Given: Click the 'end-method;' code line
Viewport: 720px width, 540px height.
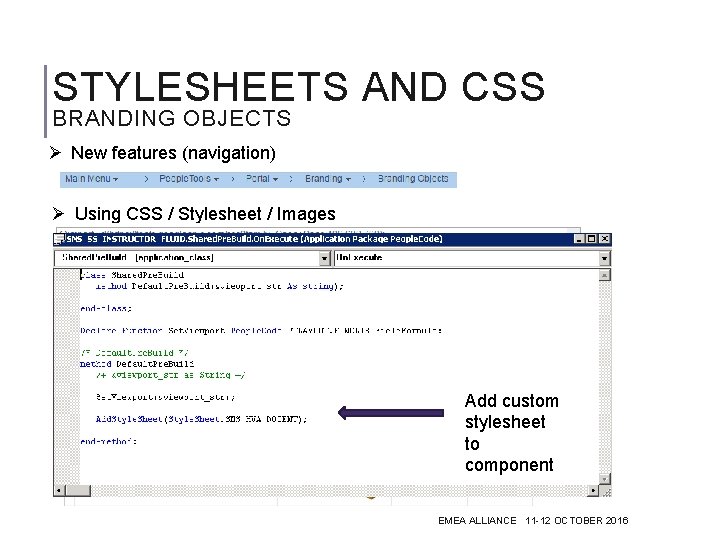Looking at the screenshot, I should click(108, 442).
